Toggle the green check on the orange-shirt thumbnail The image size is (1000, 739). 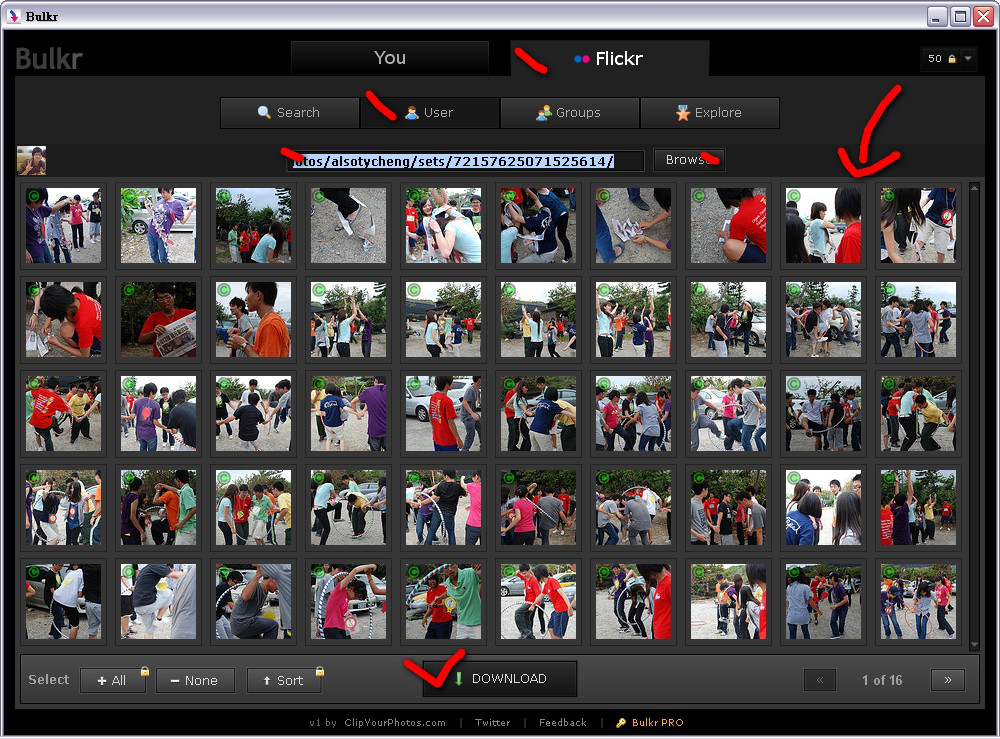(x=224, y=290)
